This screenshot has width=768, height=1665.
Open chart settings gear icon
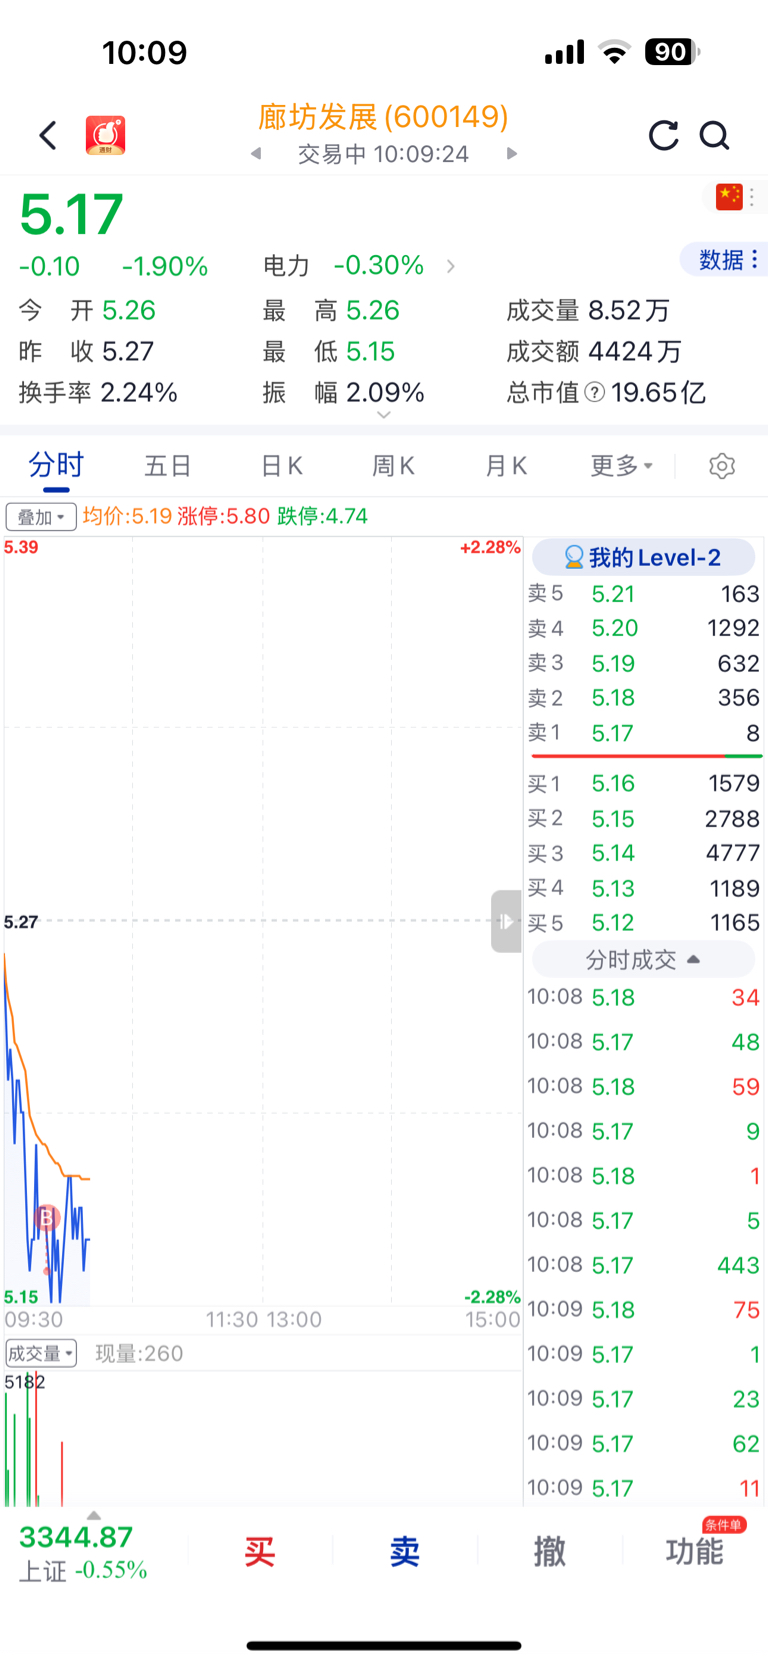[x=722, y=466]
